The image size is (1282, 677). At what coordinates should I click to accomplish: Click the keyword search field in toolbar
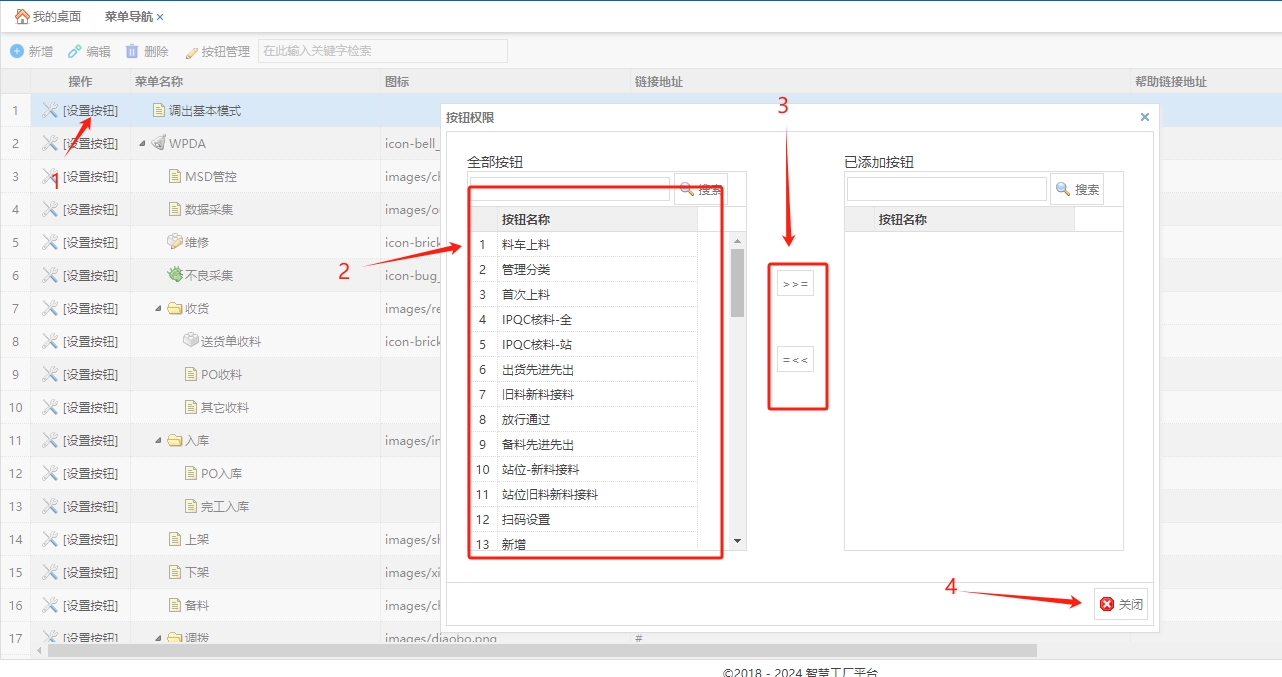382,51
